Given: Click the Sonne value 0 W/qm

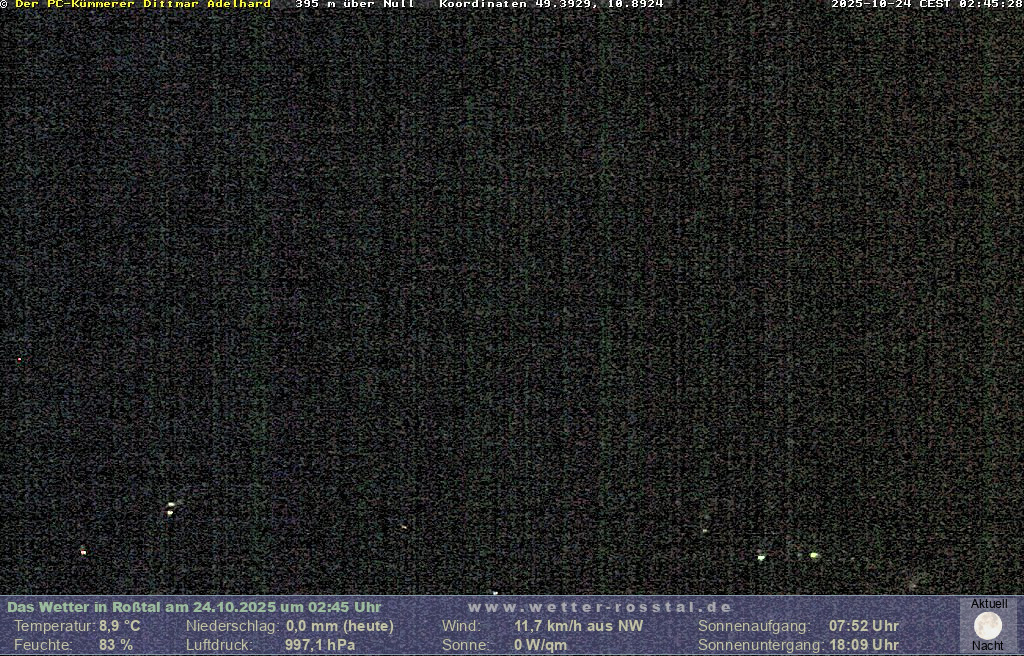Looking at the screenshot, I should tap(540, 645).
